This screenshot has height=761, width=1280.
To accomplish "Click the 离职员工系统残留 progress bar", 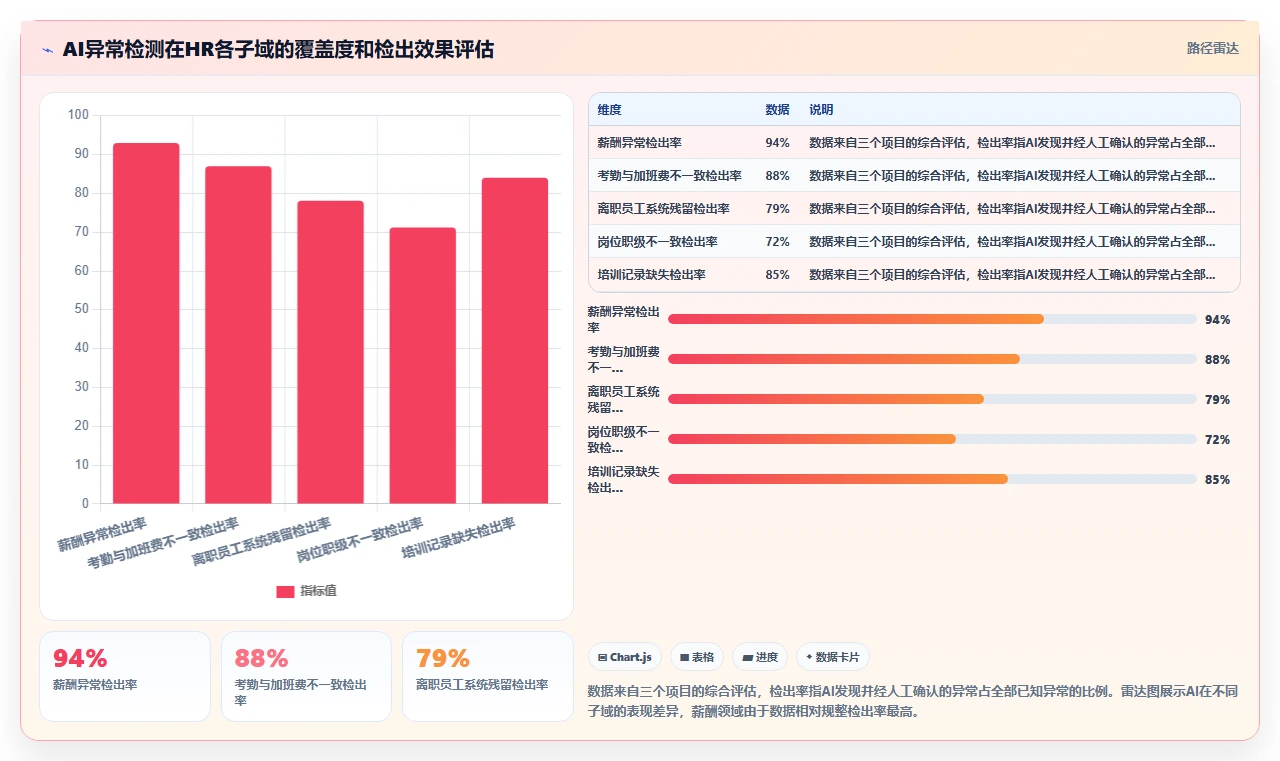I will [x=932, y=399].
